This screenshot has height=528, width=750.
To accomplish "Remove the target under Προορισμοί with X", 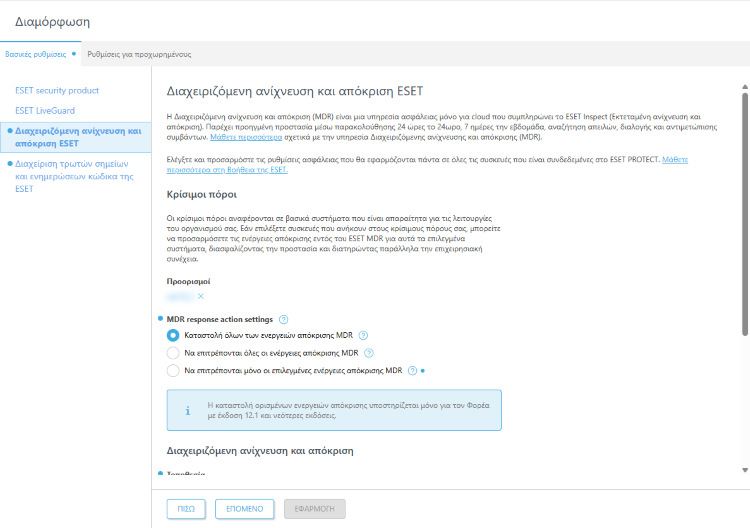I will pos(201,296).
